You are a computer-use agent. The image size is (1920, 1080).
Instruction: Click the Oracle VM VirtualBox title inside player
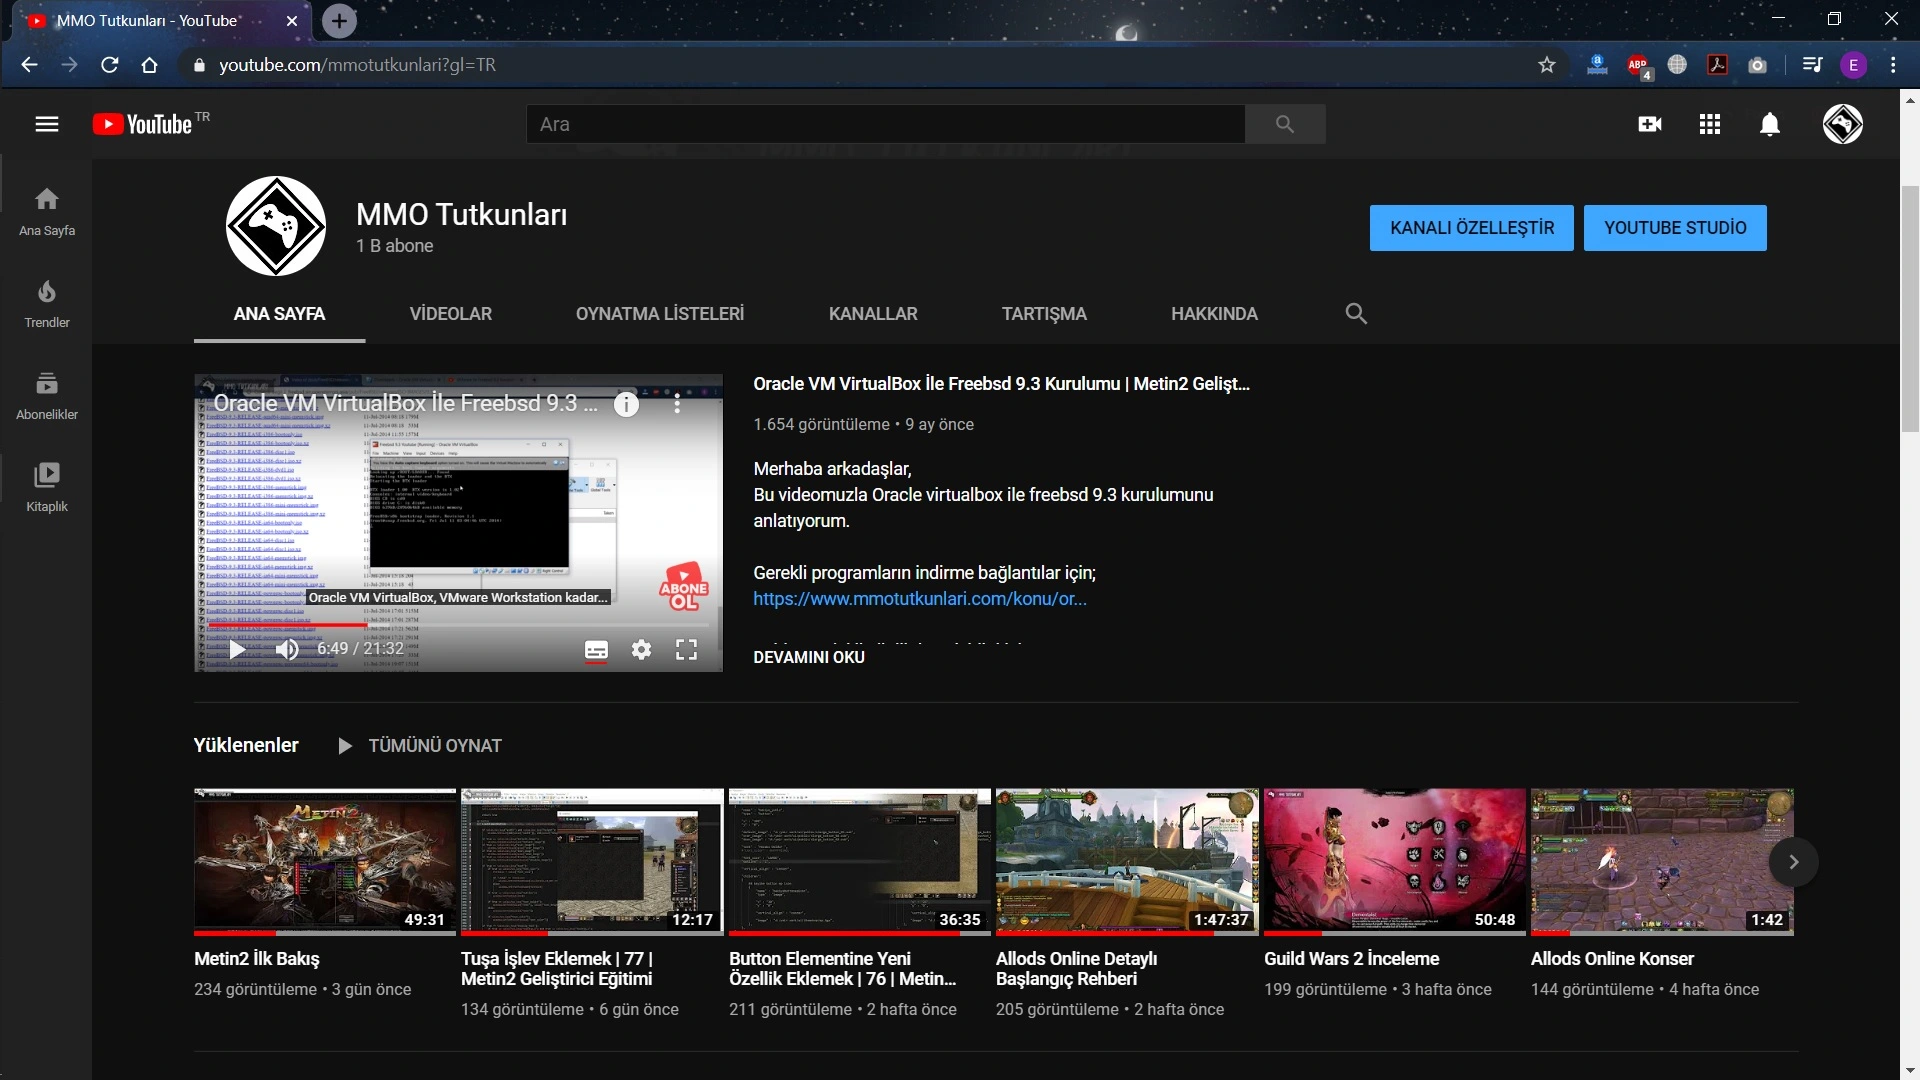pos(405,404)
